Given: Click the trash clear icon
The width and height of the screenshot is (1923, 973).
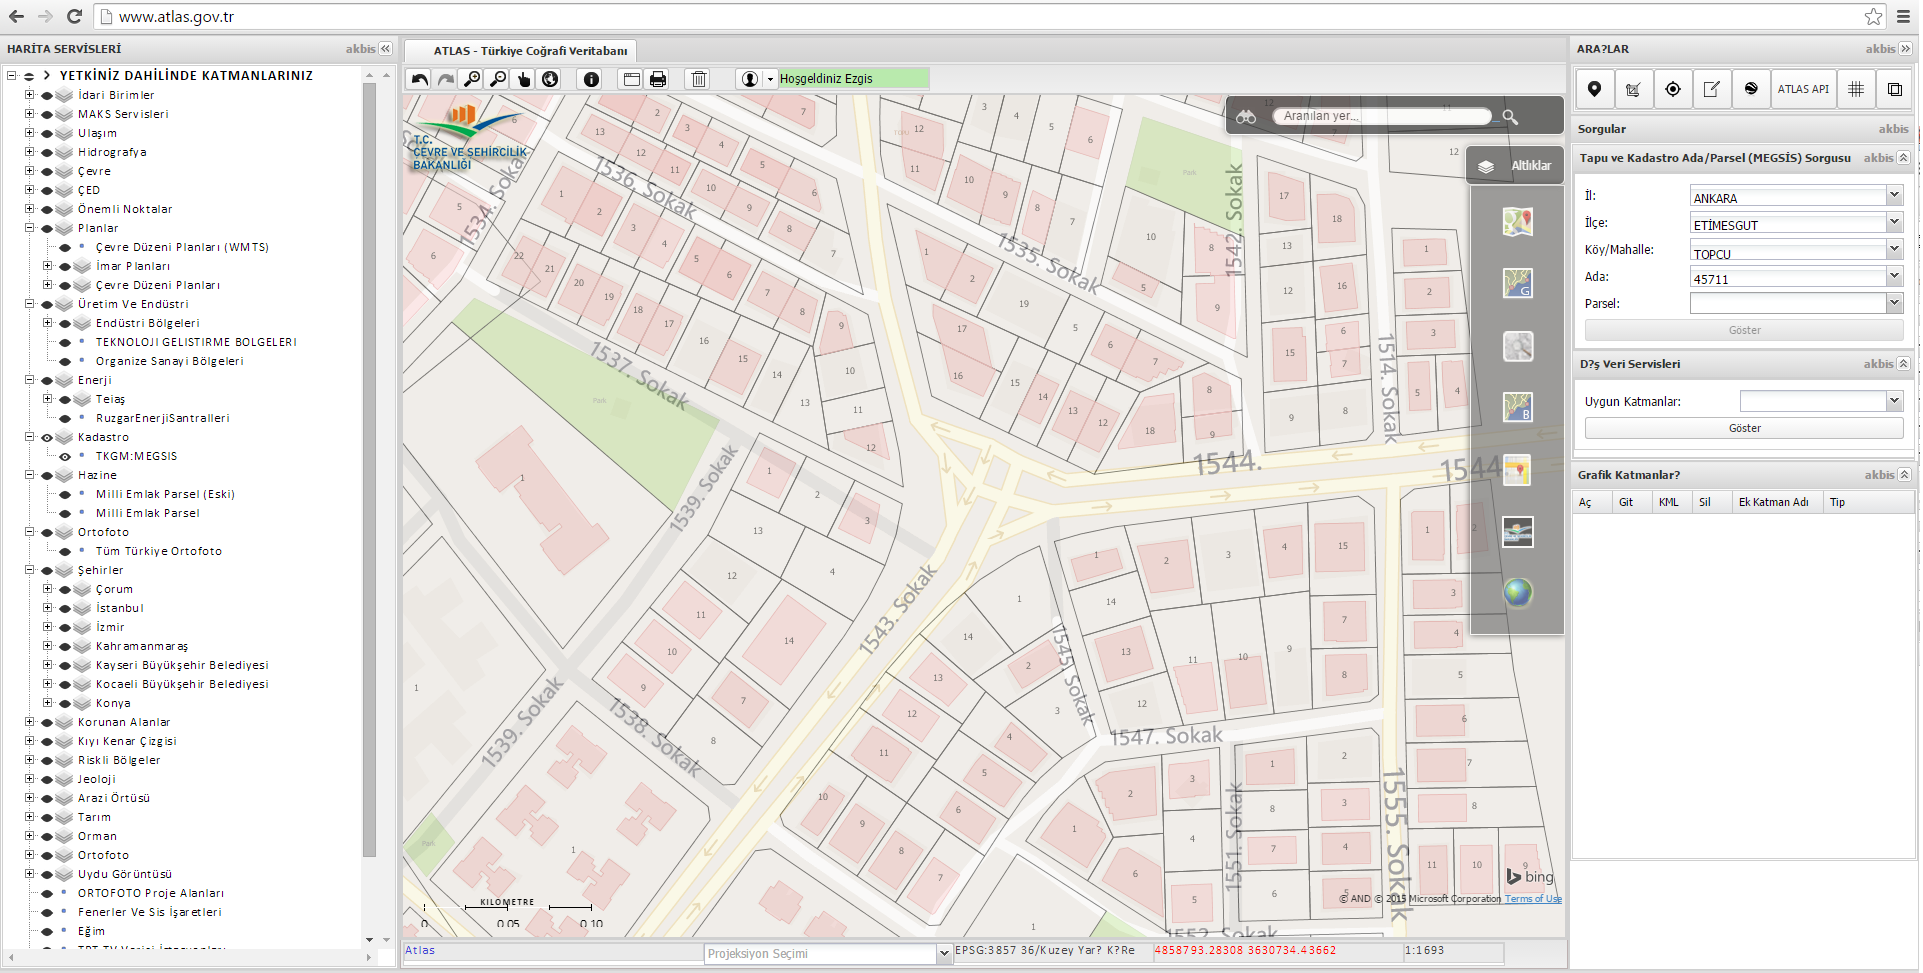Looking at the screenshot, I should click(x=699, y=79).
